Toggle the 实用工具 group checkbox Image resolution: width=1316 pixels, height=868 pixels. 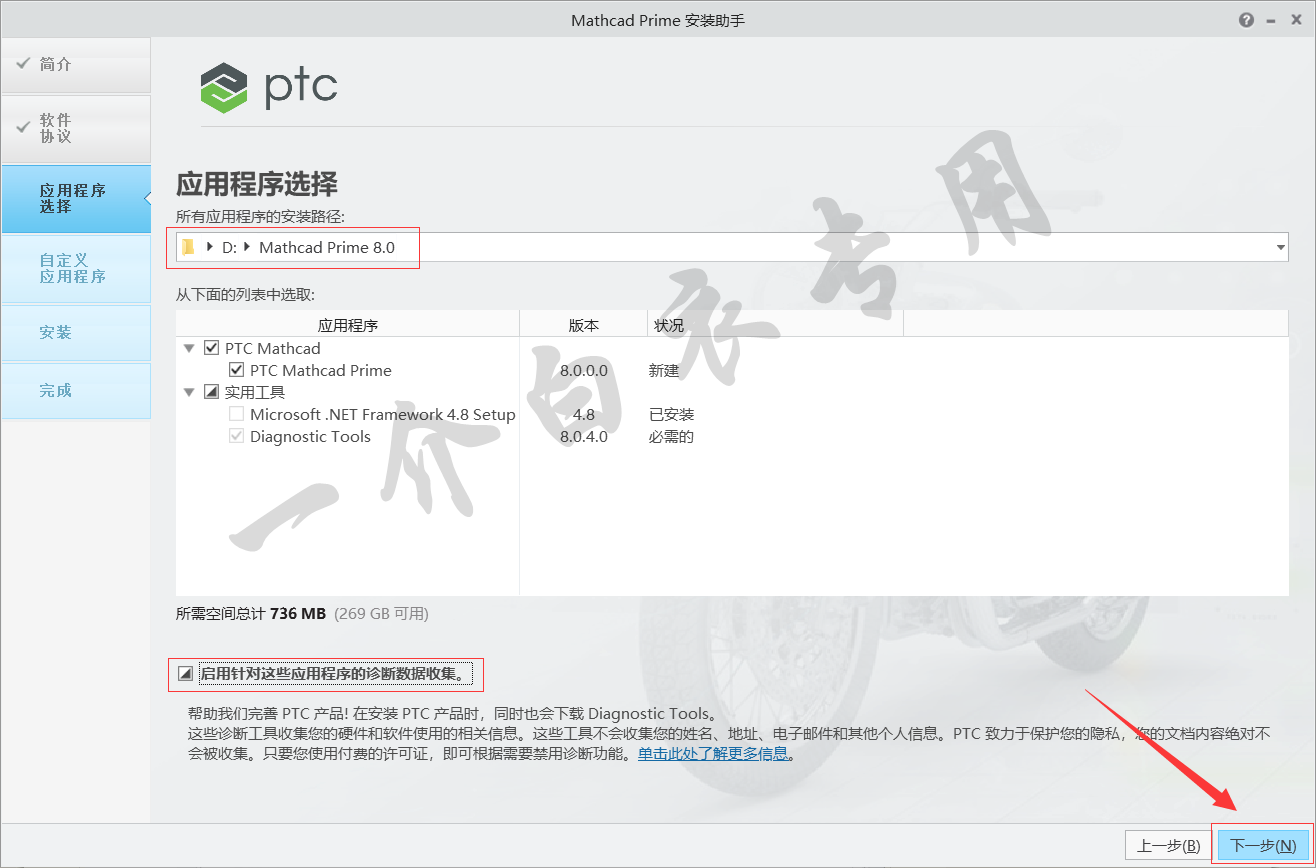tap(211, 392)
